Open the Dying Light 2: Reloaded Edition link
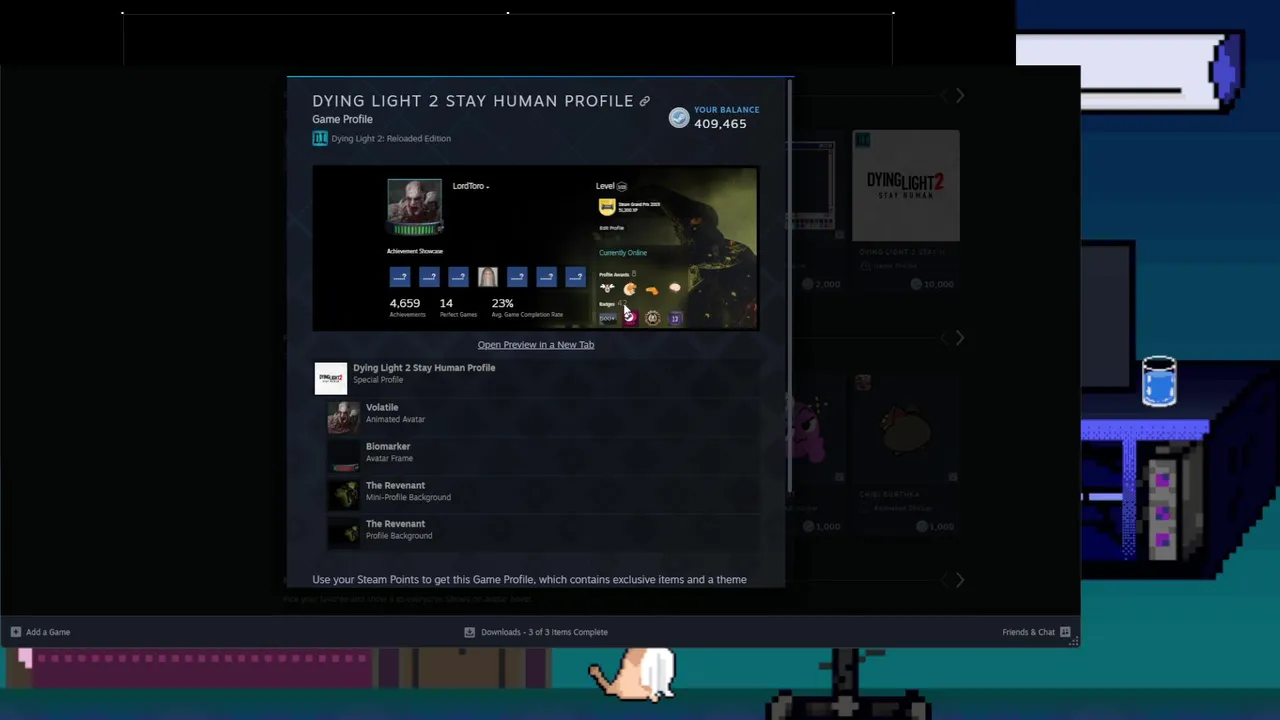1280x720 pixels. coord(391,138)
